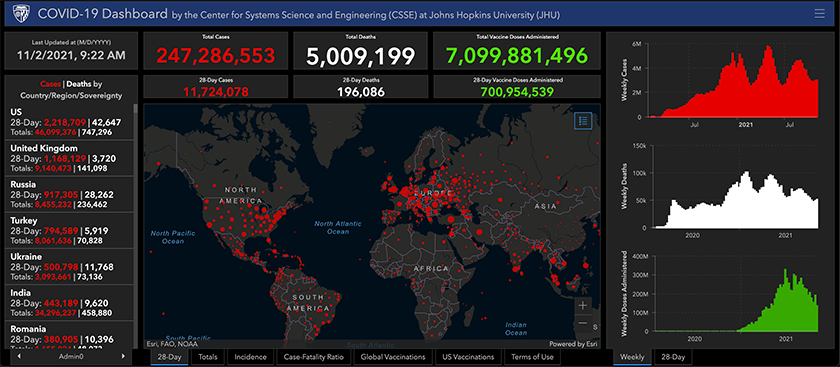Viewport: 840px width, 367px height.
Task: Select the Russia row in country list
Action: pyautogui.click(x=69, y=194)
